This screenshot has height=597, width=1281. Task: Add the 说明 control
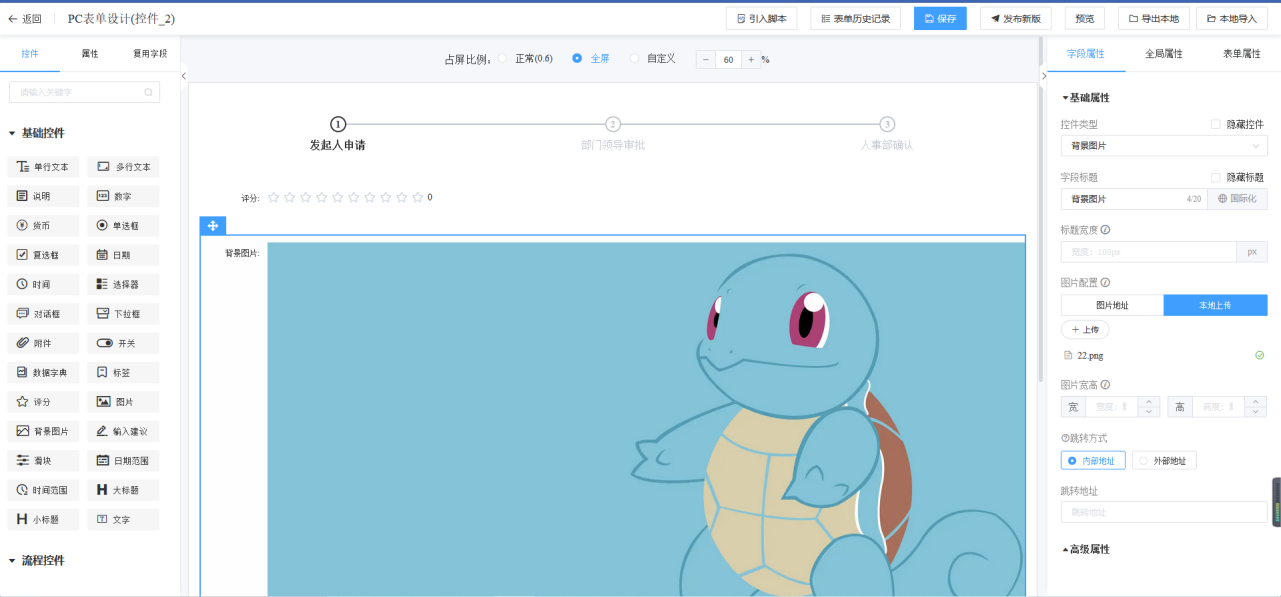[x=43, y=196]
